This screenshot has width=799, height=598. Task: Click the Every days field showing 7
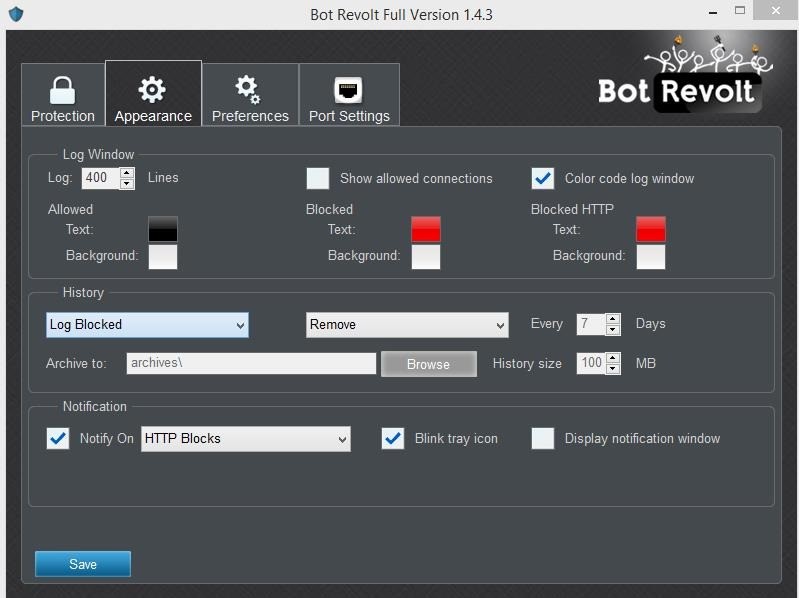[x=591, y=324]
